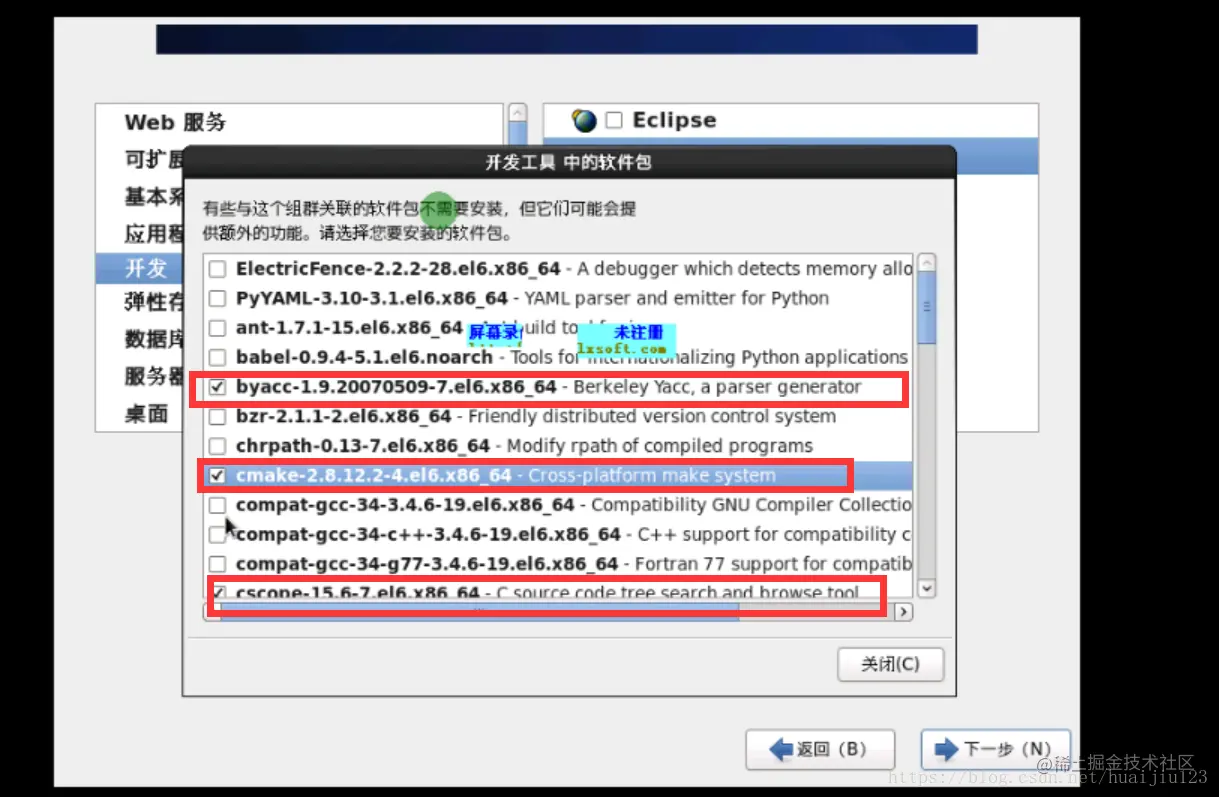Check the compat-gcc-34-3.4.6-19 package checkbox
The height and width of the screenshot is (797, 1219).
click(x=217, y=505)
